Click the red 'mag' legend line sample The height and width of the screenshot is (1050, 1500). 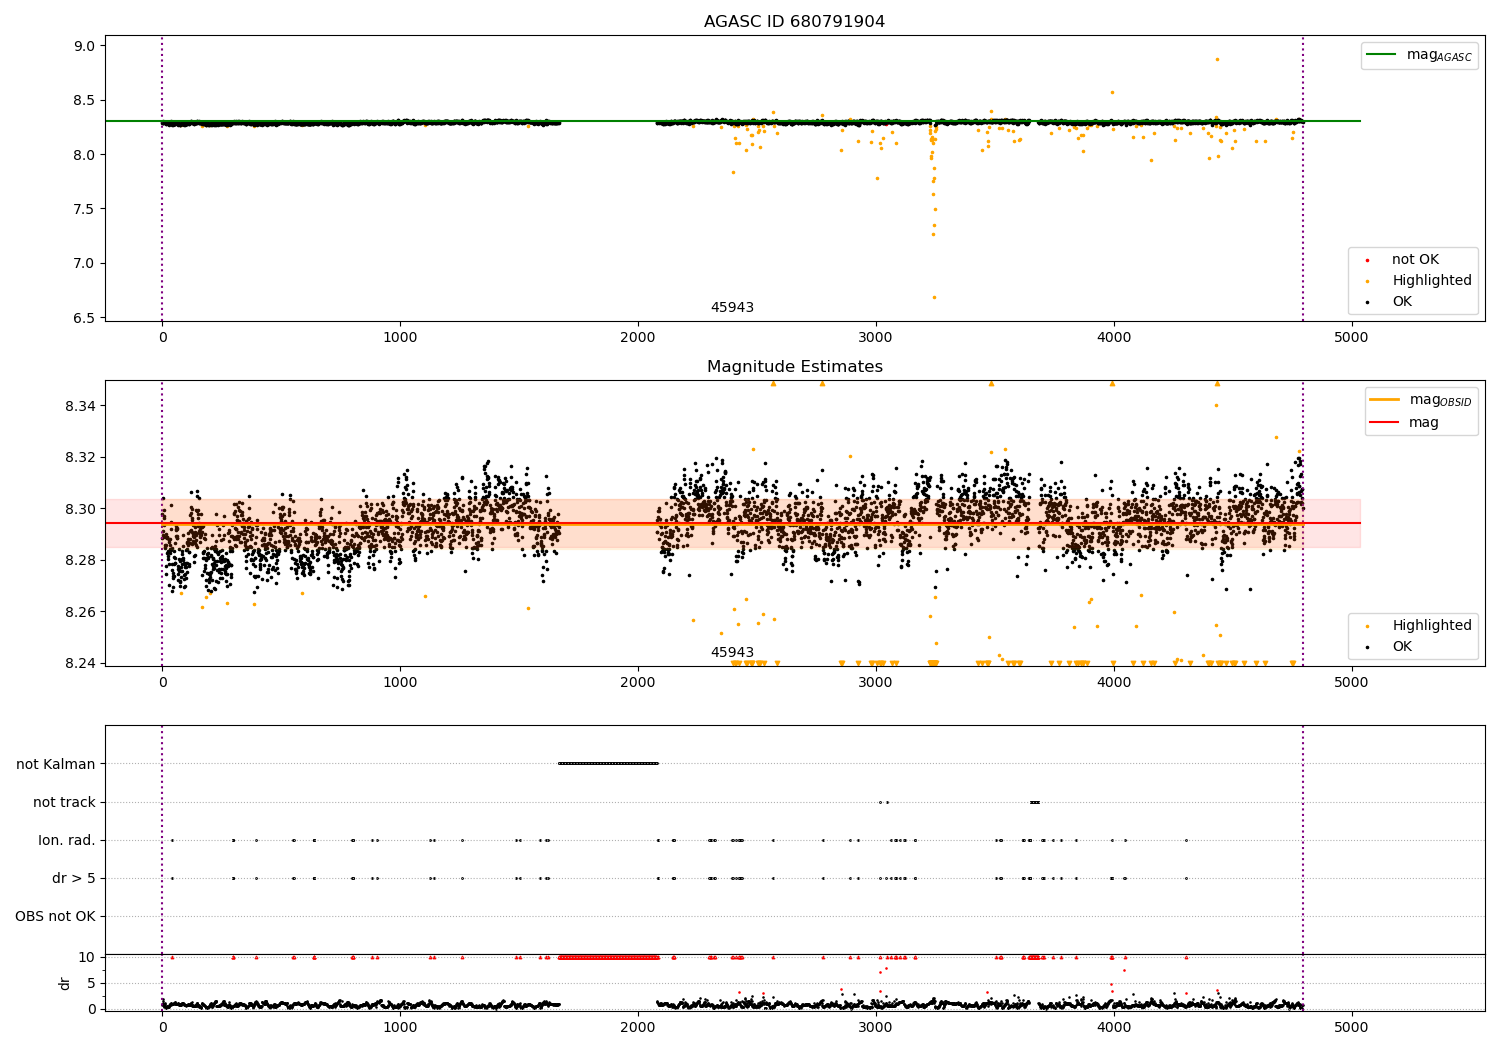click(x=1384, y=423)
